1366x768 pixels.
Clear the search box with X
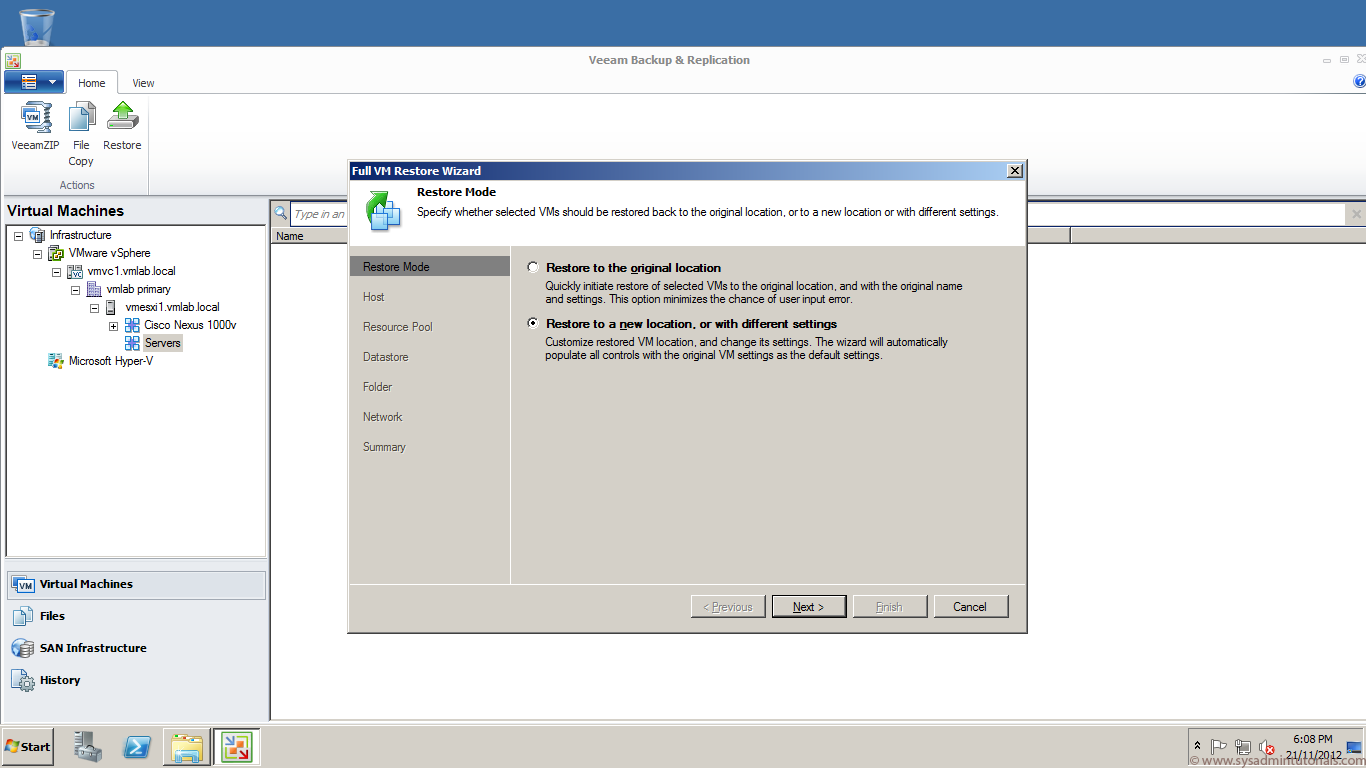(1356, 214)
